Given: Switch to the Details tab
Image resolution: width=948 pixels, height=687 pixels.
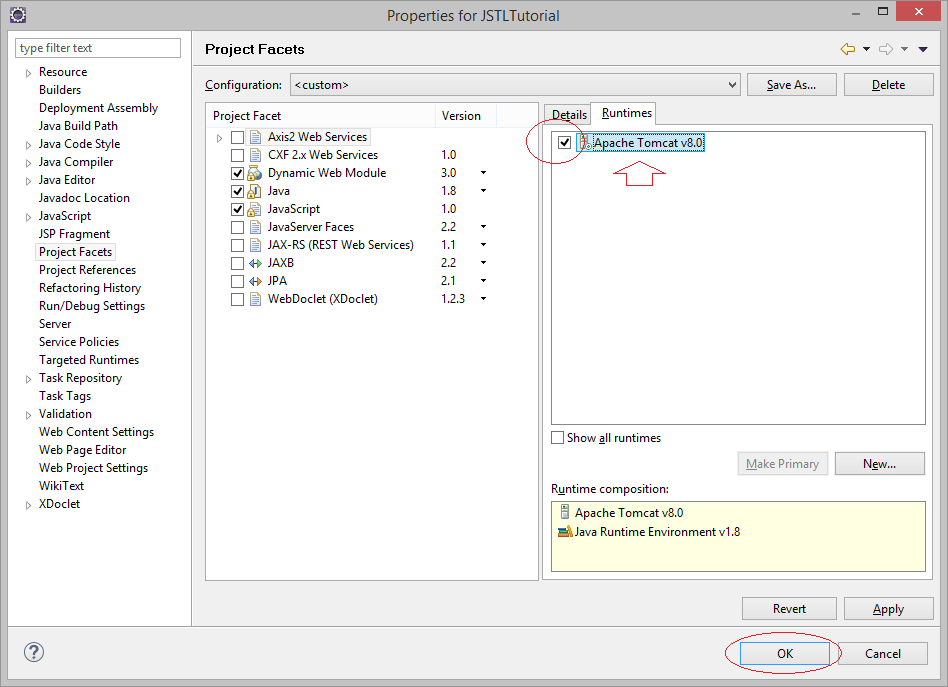Looking at the screenshot, I should [568, 114].
